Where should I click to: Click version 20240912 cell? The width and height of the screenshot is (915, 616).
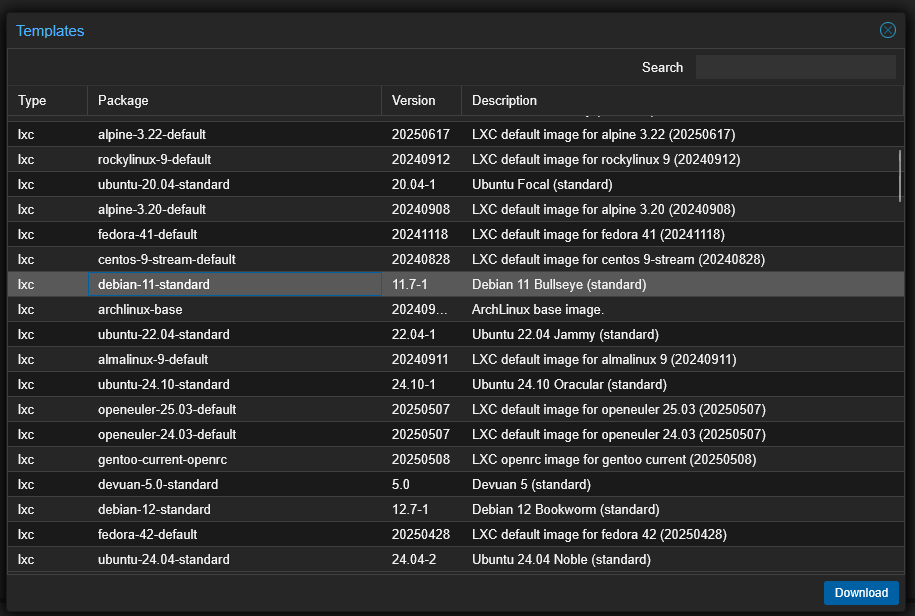click(421, 159)
